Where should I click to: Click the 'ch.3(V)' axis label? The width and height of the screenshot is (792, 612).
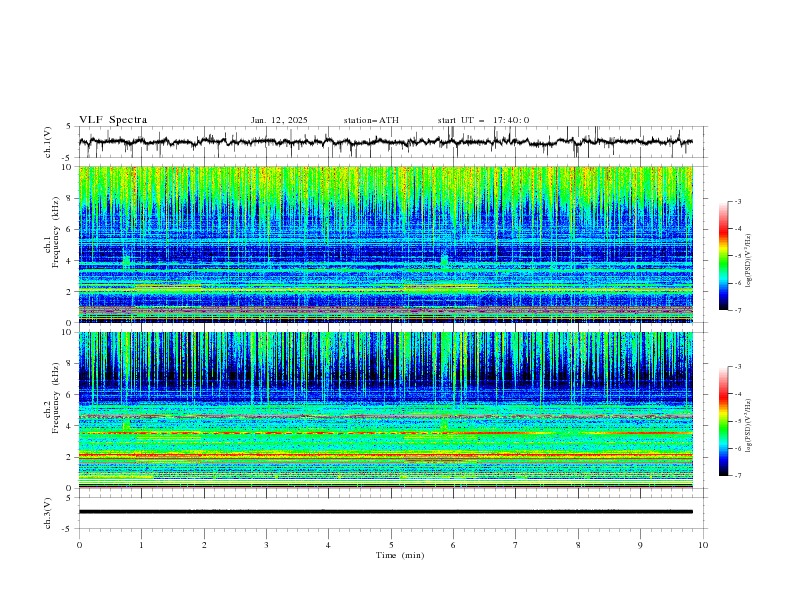click(48, 513)
